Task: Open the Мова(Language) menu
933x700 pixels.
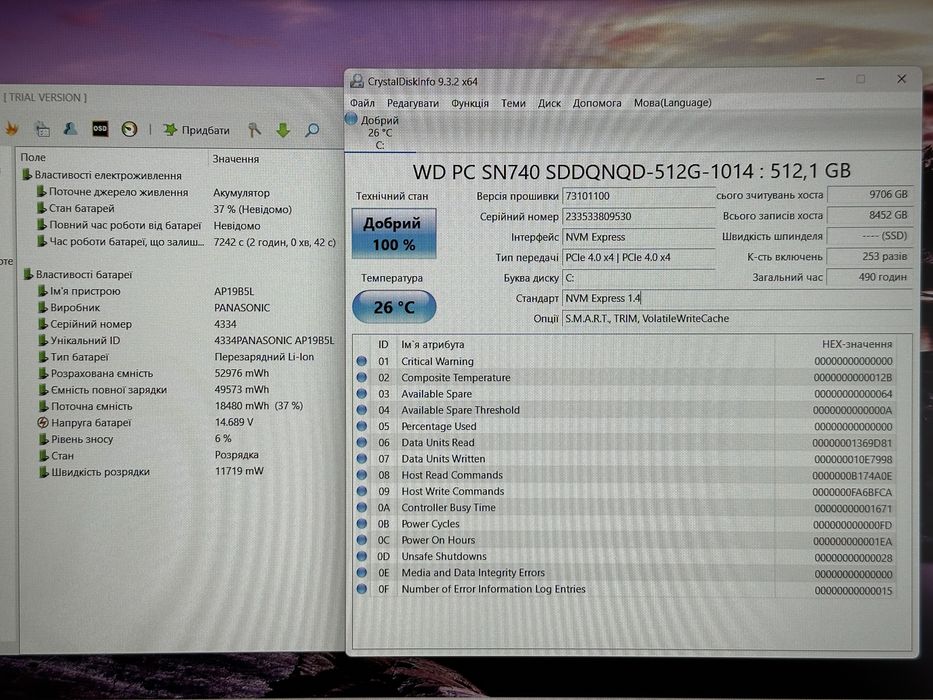Action: [x=672, y=103]
